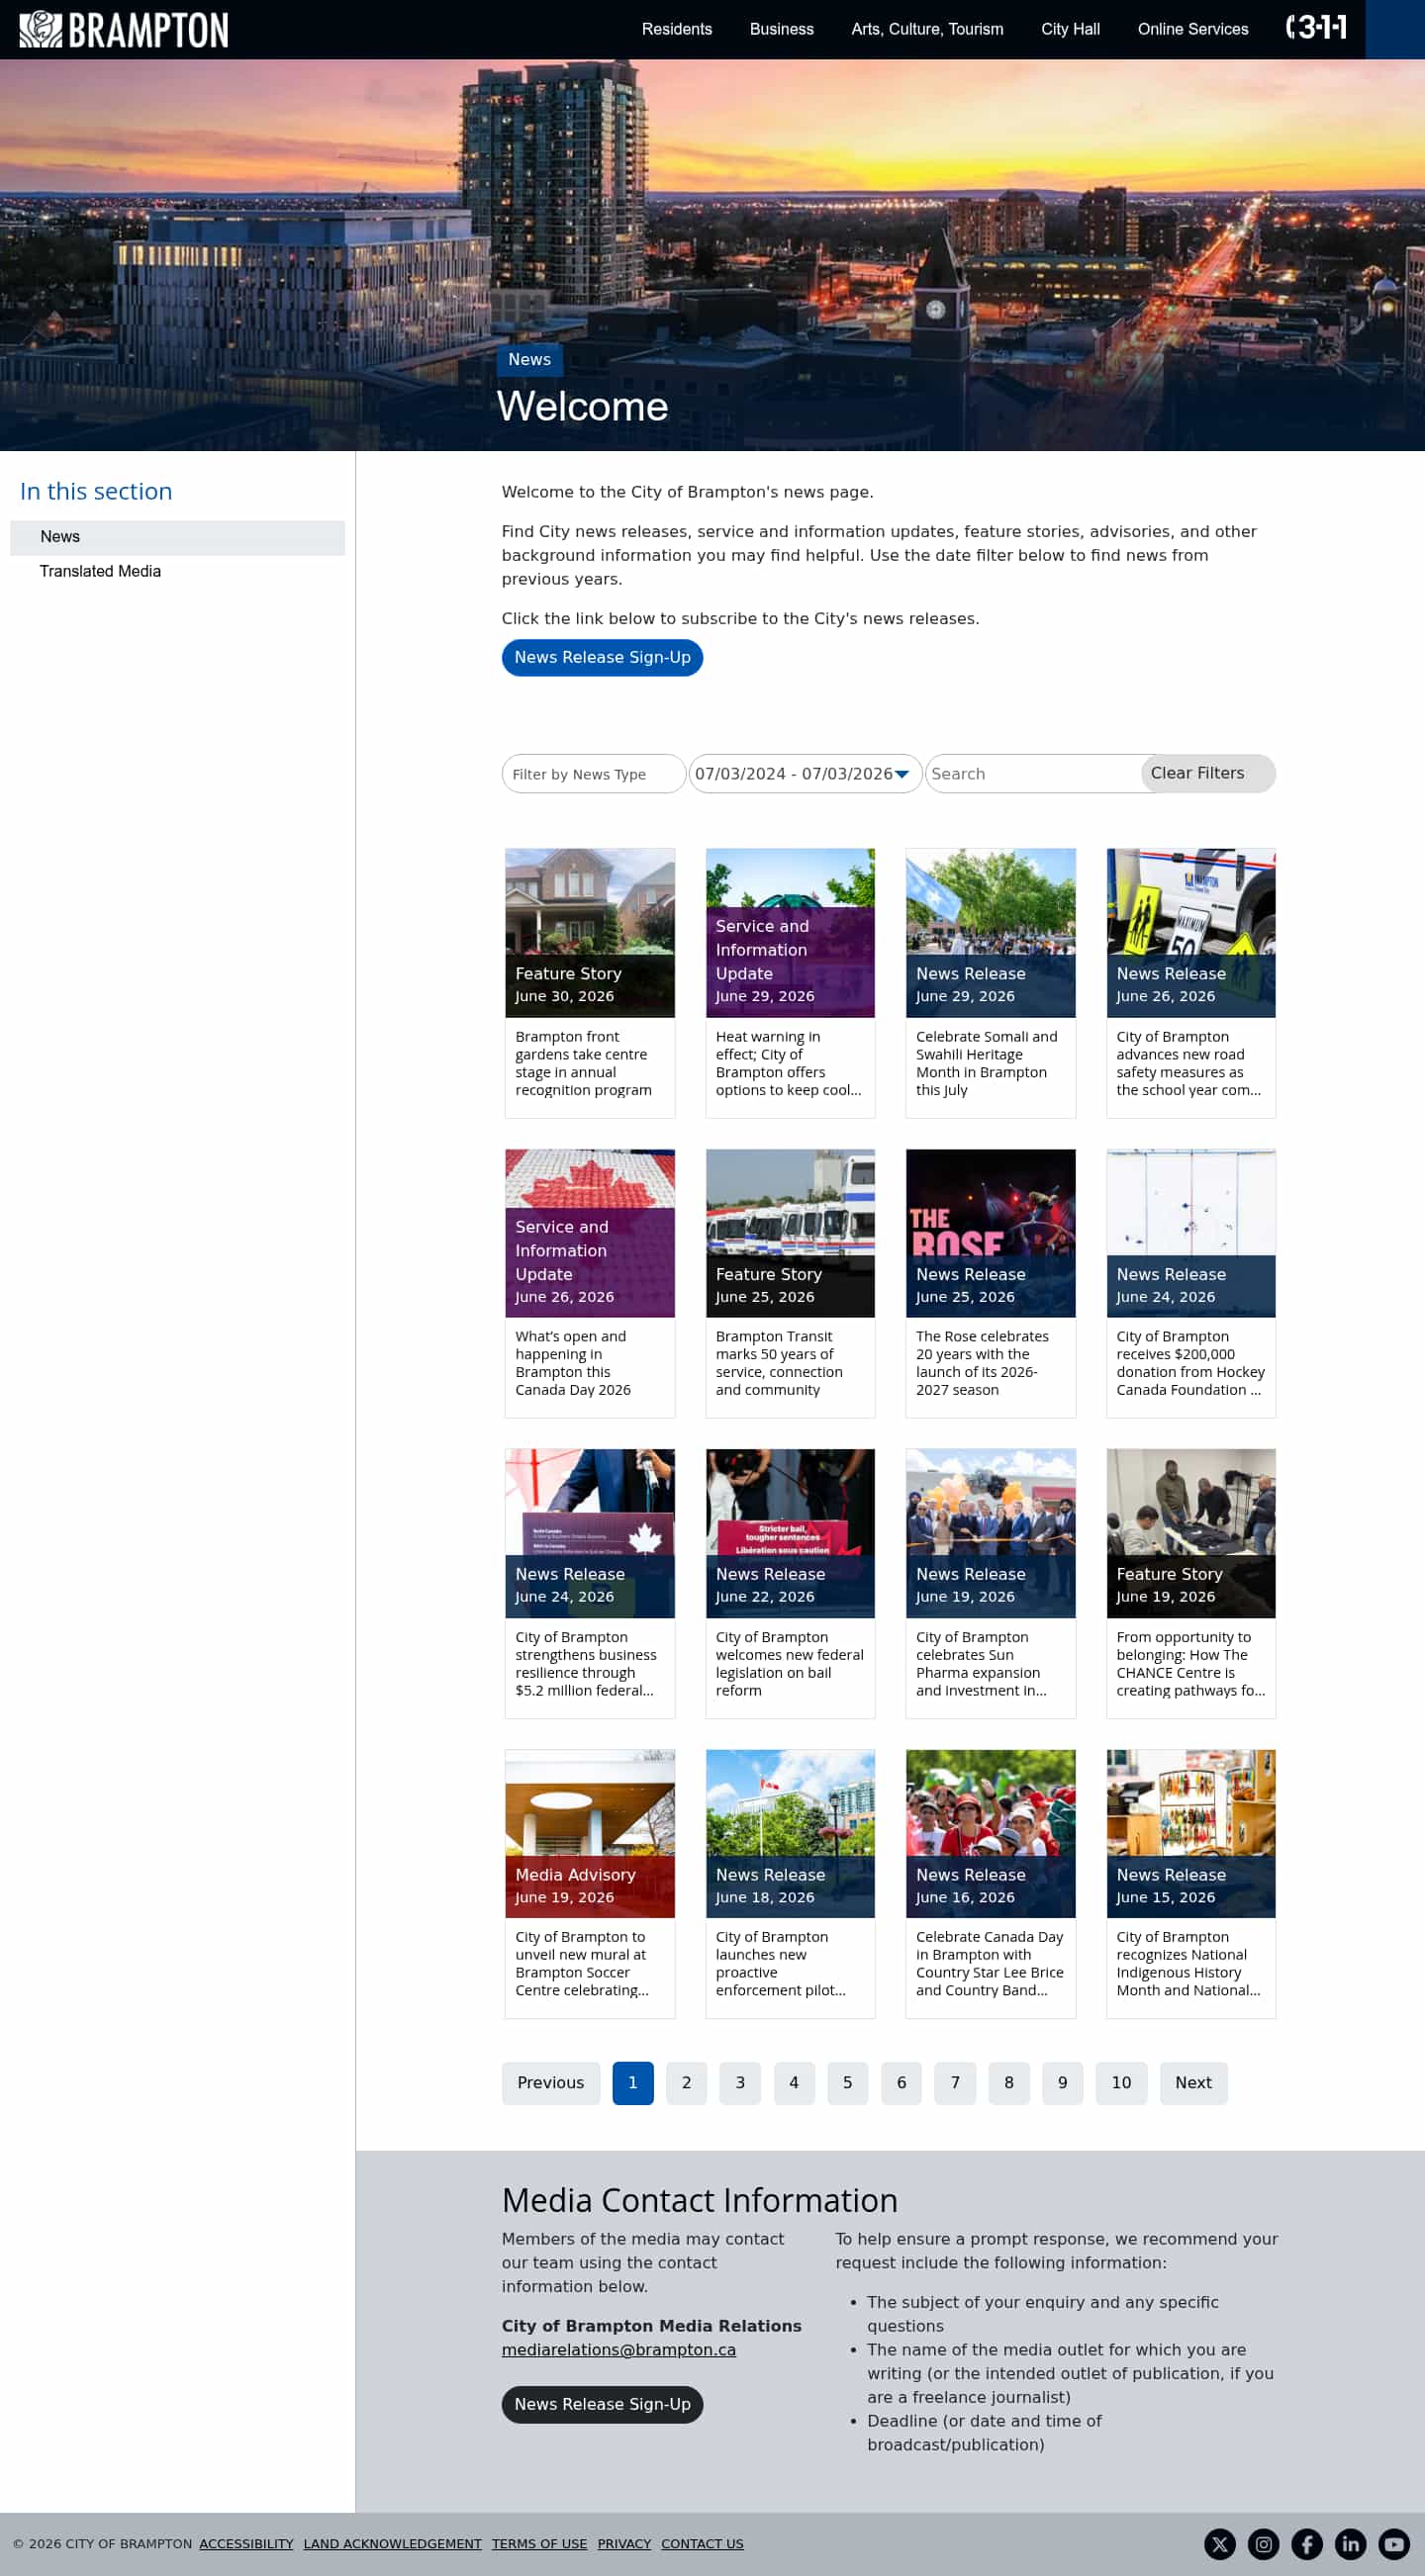Open Arts, Culture, Tourism menu
Screen dimensions: 1425x2576
[x=927, y=29]
